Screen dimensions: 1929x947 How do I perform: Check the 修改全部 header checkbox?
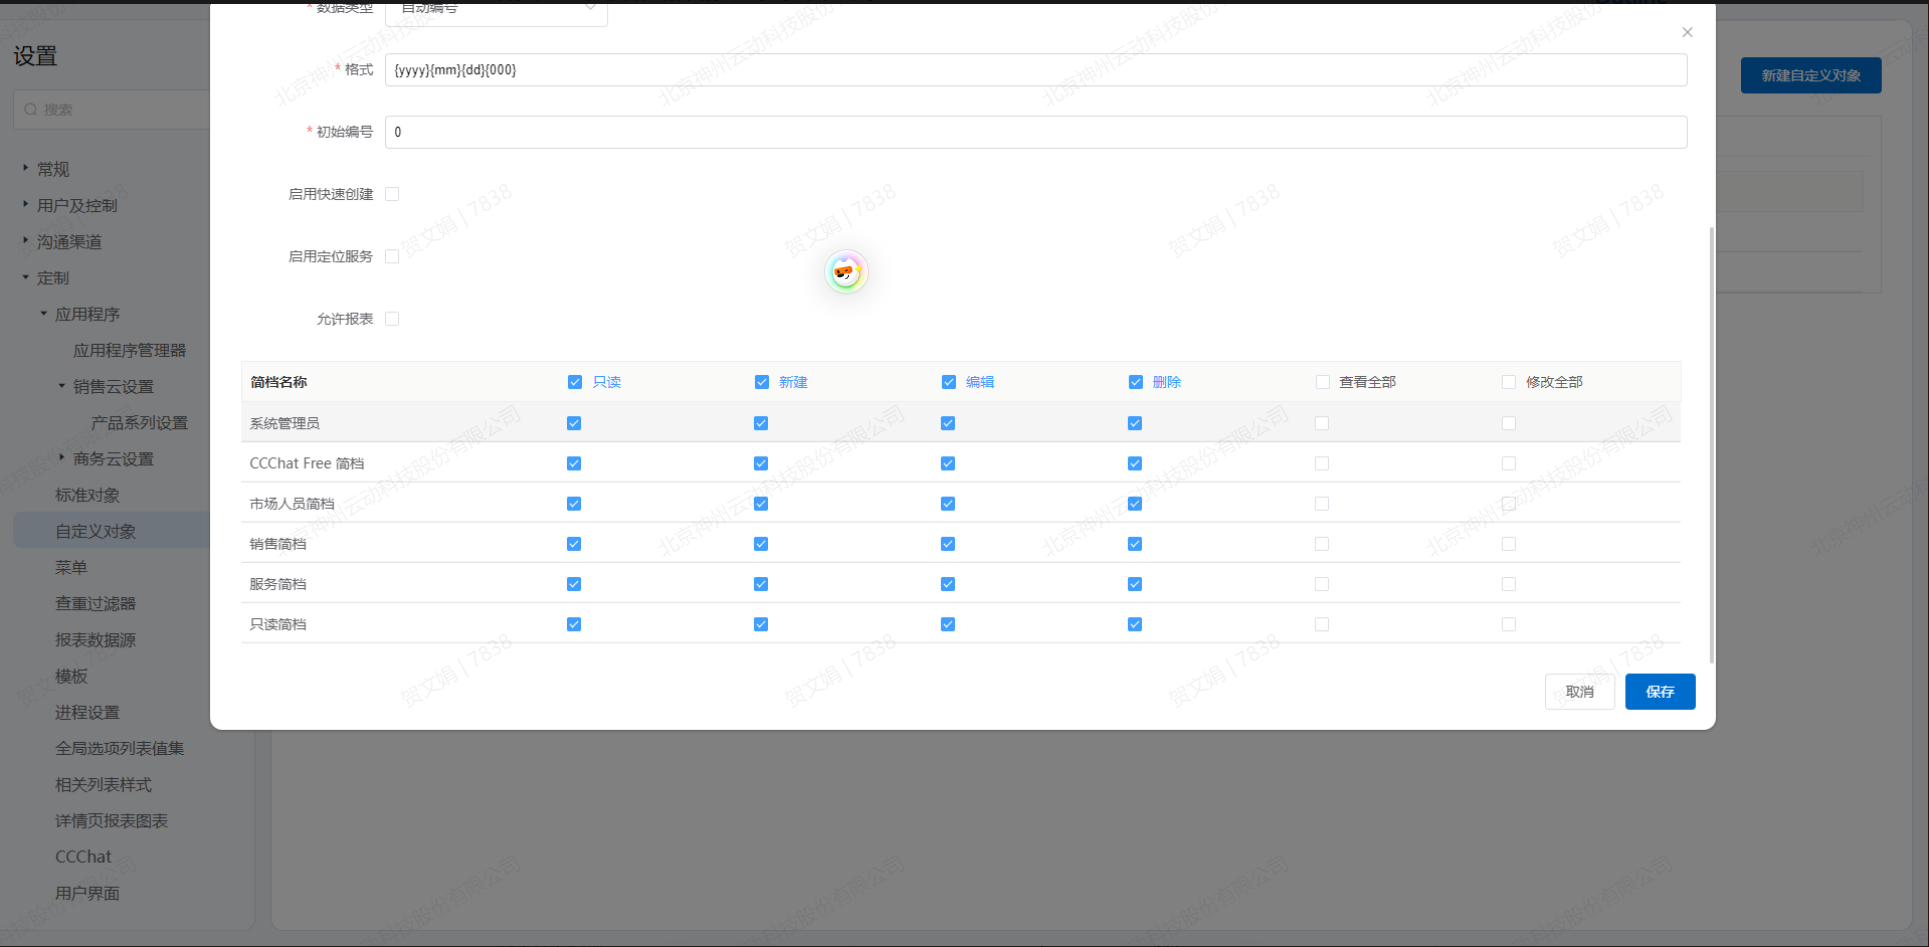(1509, 382)
